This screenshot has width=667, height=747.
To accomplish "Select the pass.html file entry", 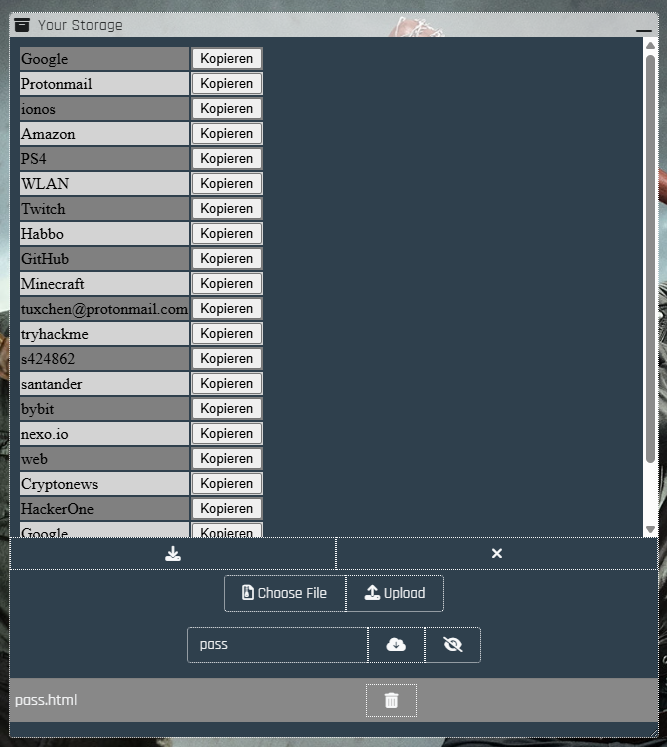I will pyautogui.click(x=46, y=700).
